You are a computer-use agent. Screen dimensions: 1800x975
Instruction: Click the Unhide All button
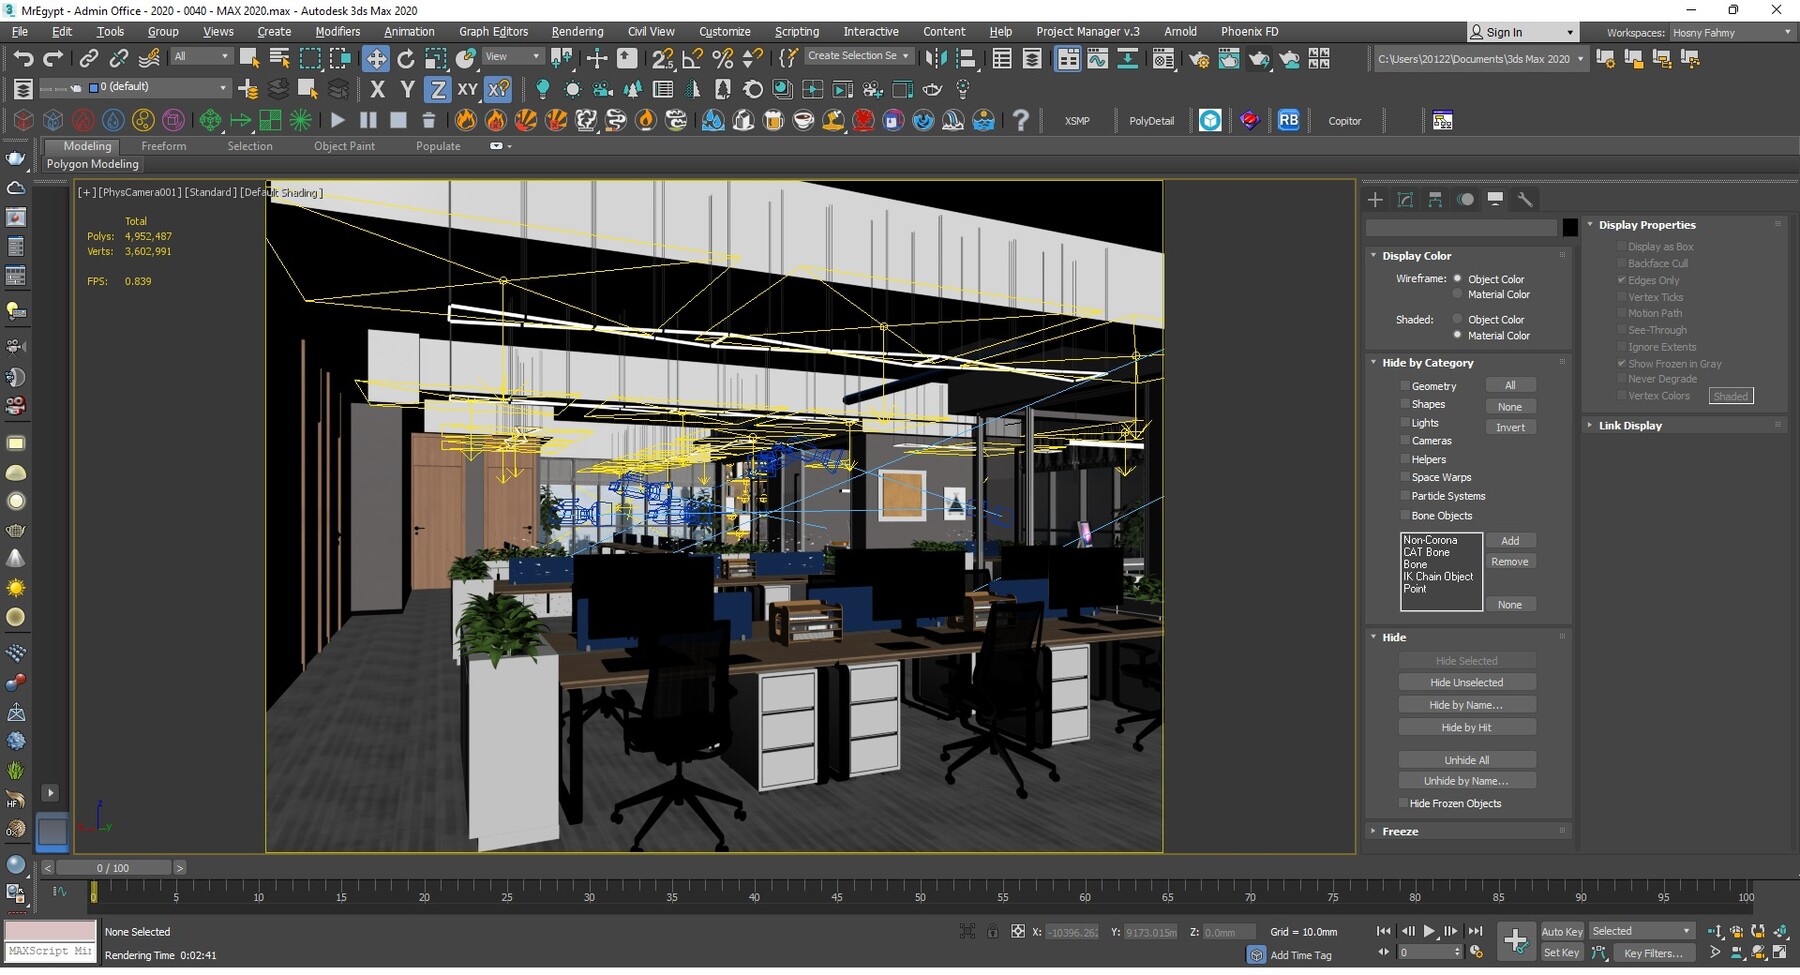(x=1466, y=760)
